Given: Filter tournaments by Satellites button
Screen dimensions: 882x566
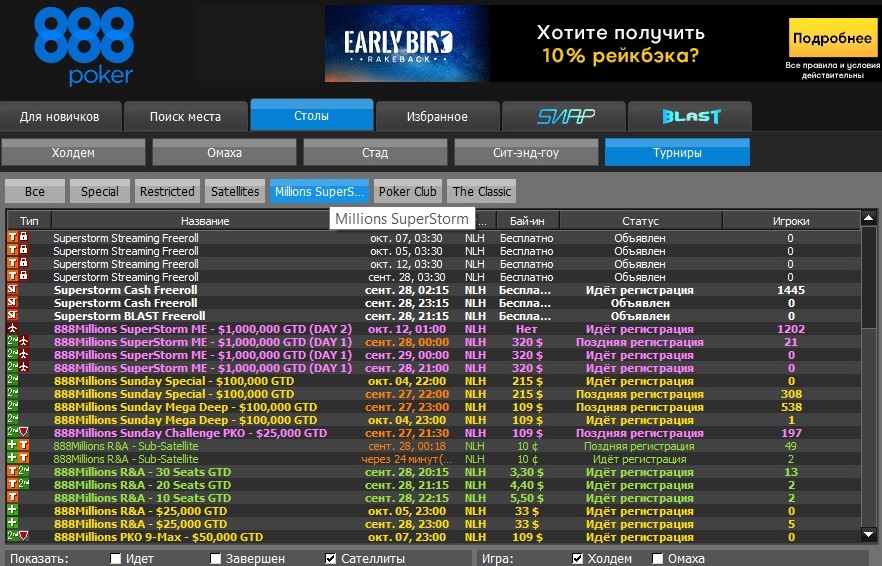Looking at the screenshot, I should pos(234,192).
